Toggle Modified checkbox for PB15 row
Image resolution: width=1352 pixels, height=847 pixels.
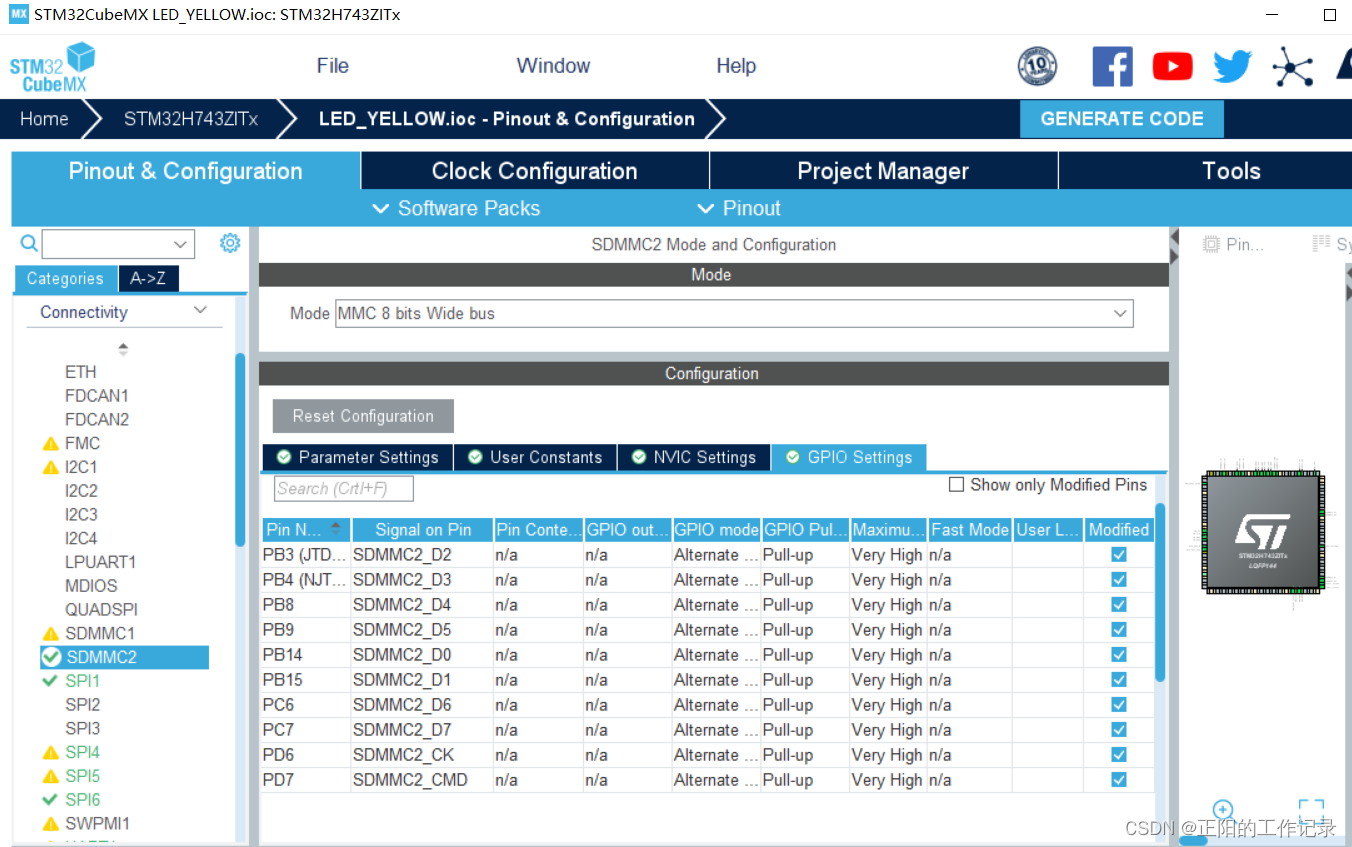click(x=1119, y=680)
